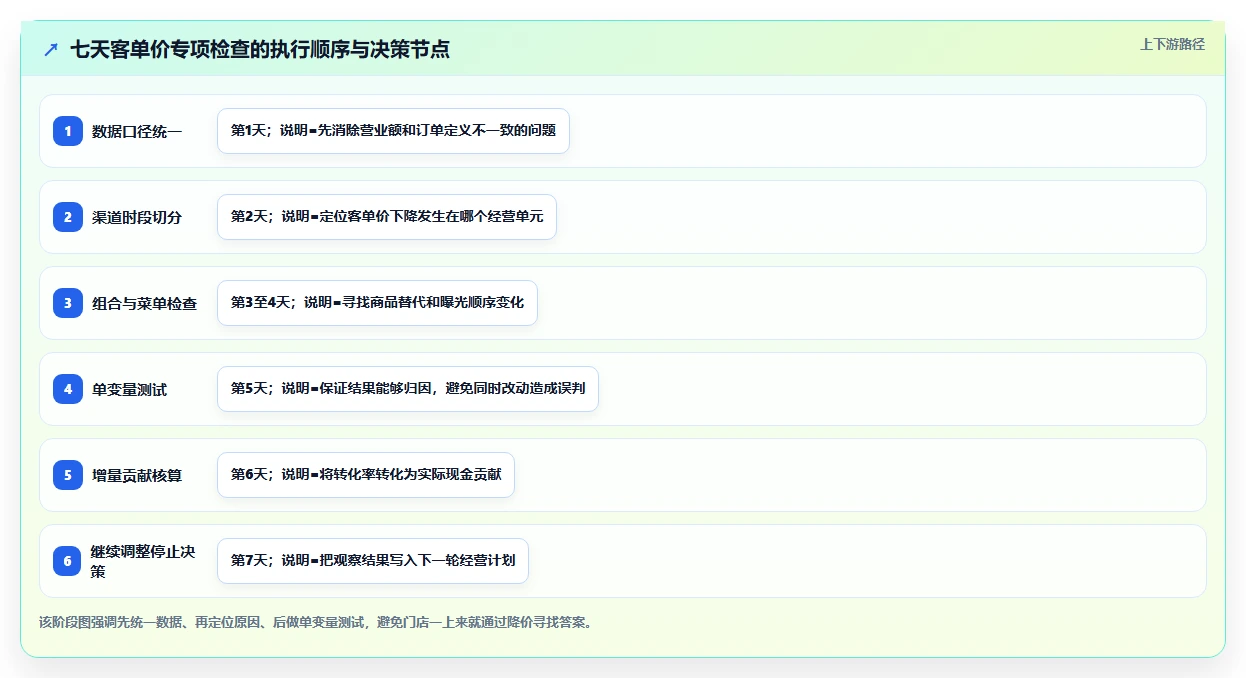Open the 第6天 description chip
The image size is (1246, 678).
366,475
